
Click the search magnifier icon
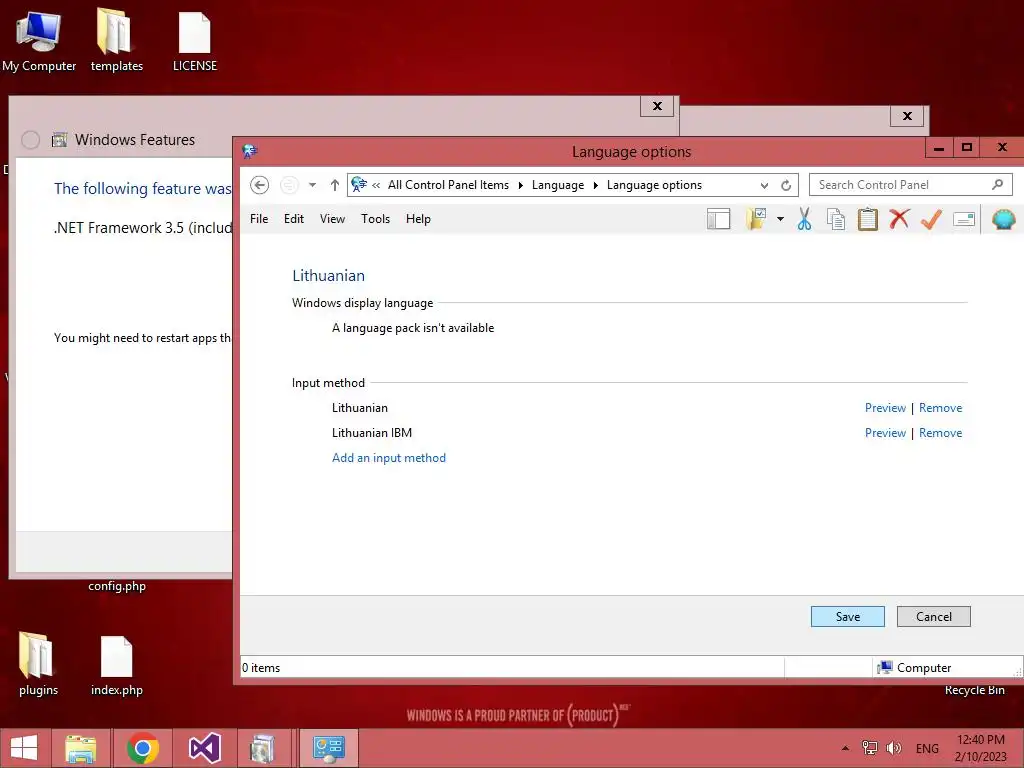point(997,185)
